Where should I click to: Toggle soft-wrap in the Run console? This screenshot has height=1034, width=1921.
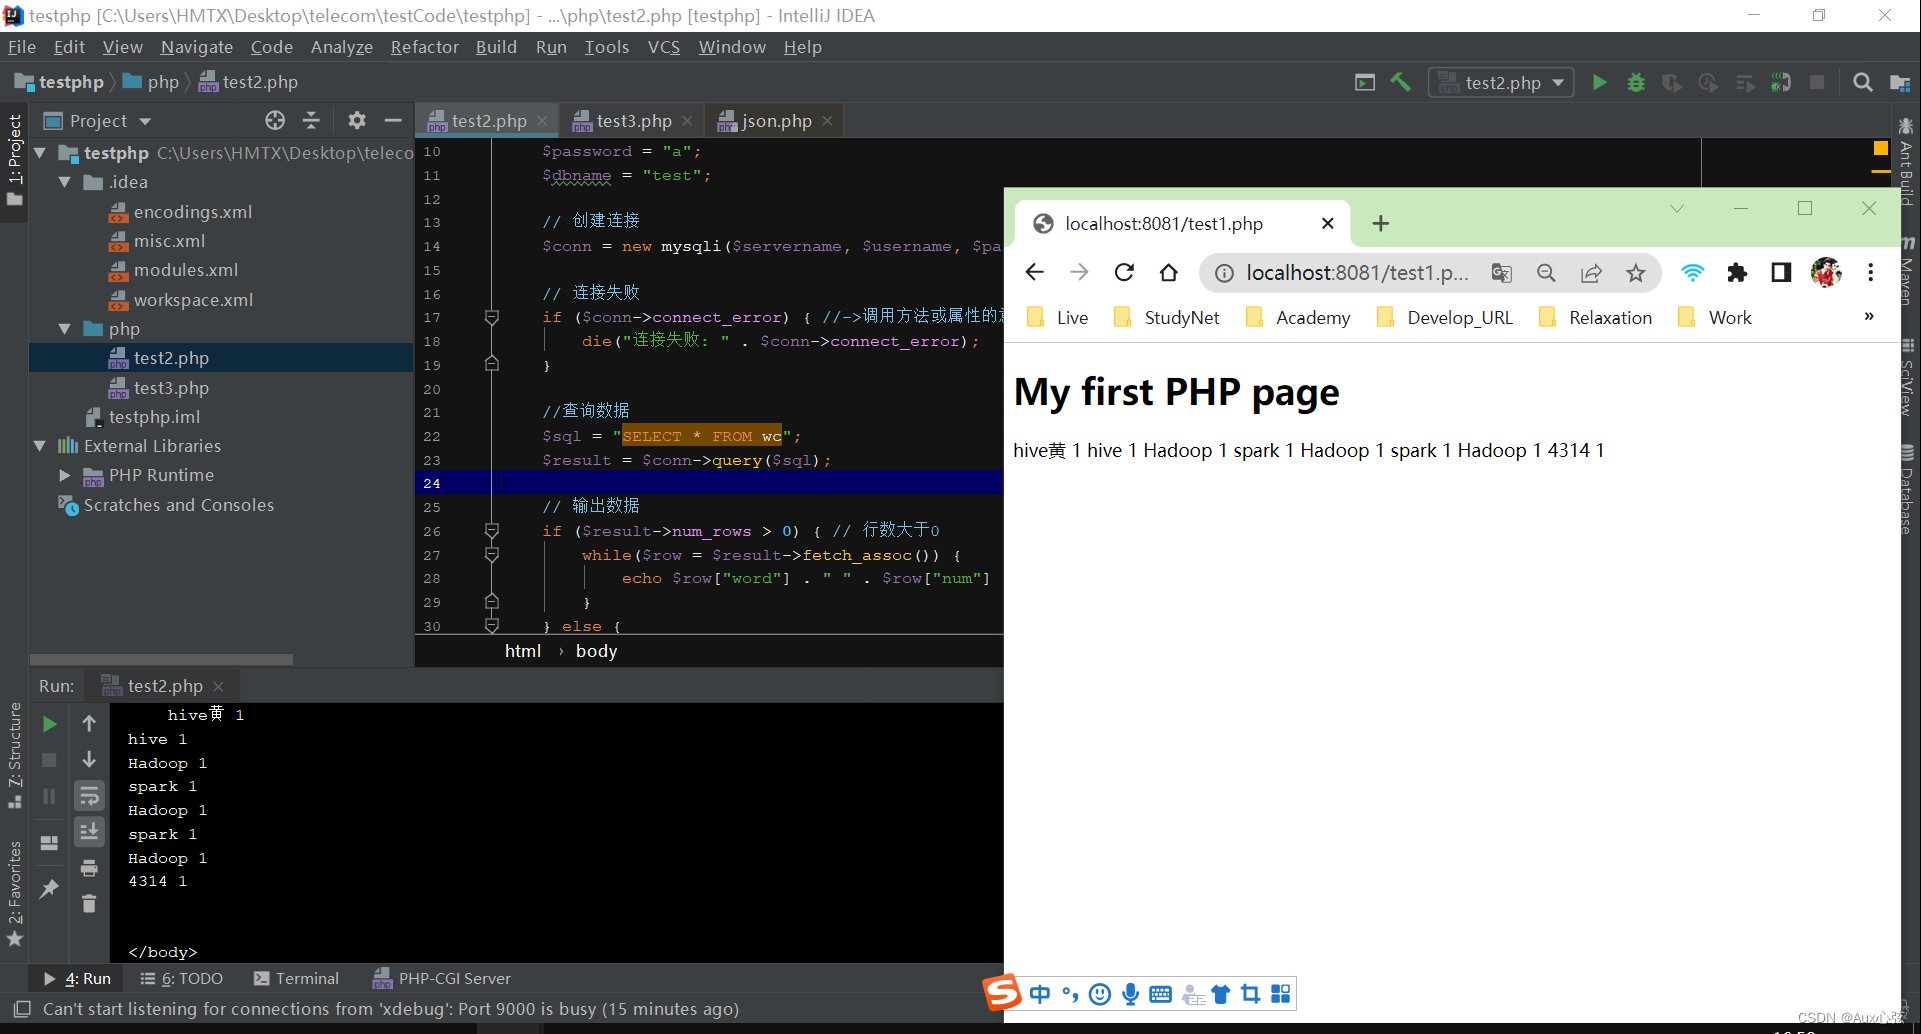(89, 795)
